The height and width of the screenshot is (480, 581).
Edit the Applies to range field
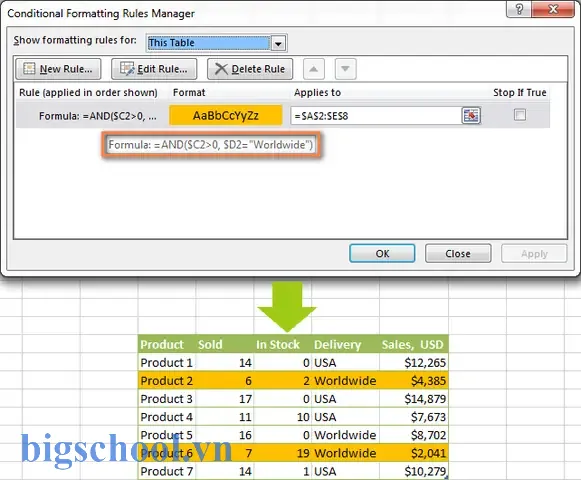pos(376,116)
